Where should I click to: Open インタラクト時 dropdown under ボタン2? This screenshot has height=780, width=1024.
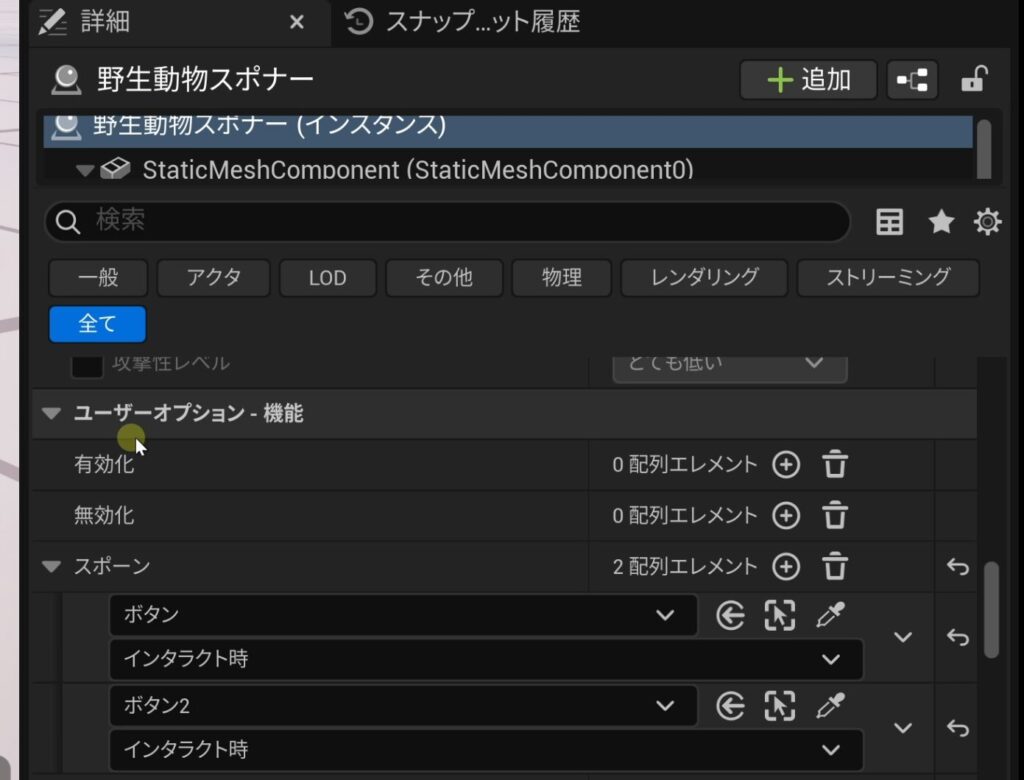coord(485,749)
